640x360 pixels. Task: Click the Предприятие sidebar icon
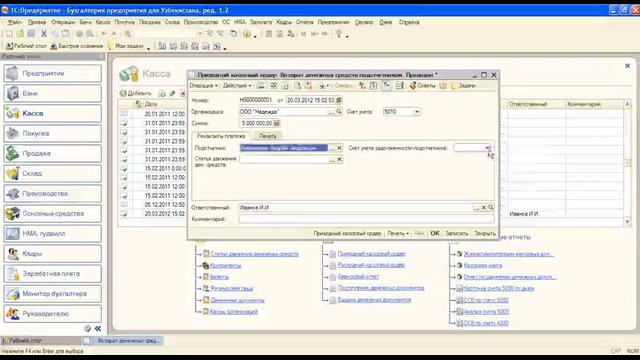[13, 73]
